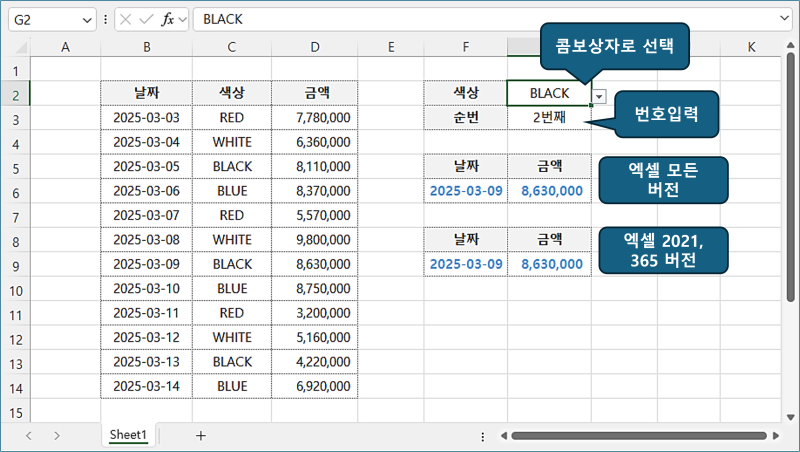The image size is (800, 452).
Task: Click the Enter checkmark icon in formula bar
Action: 144,19
